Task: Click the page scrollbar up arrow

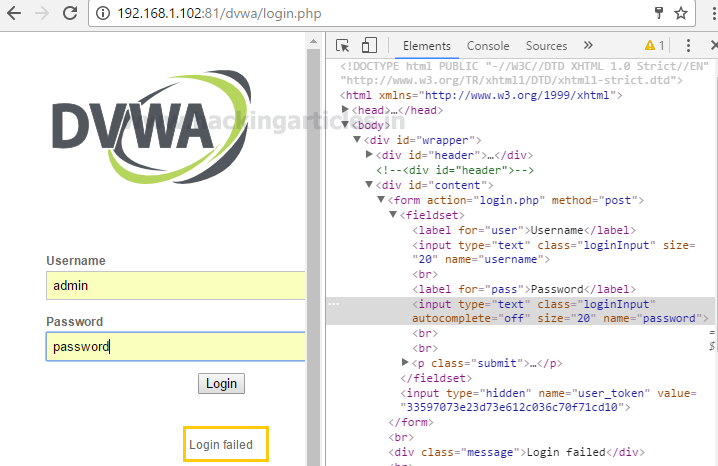Action: pos(313,41)
